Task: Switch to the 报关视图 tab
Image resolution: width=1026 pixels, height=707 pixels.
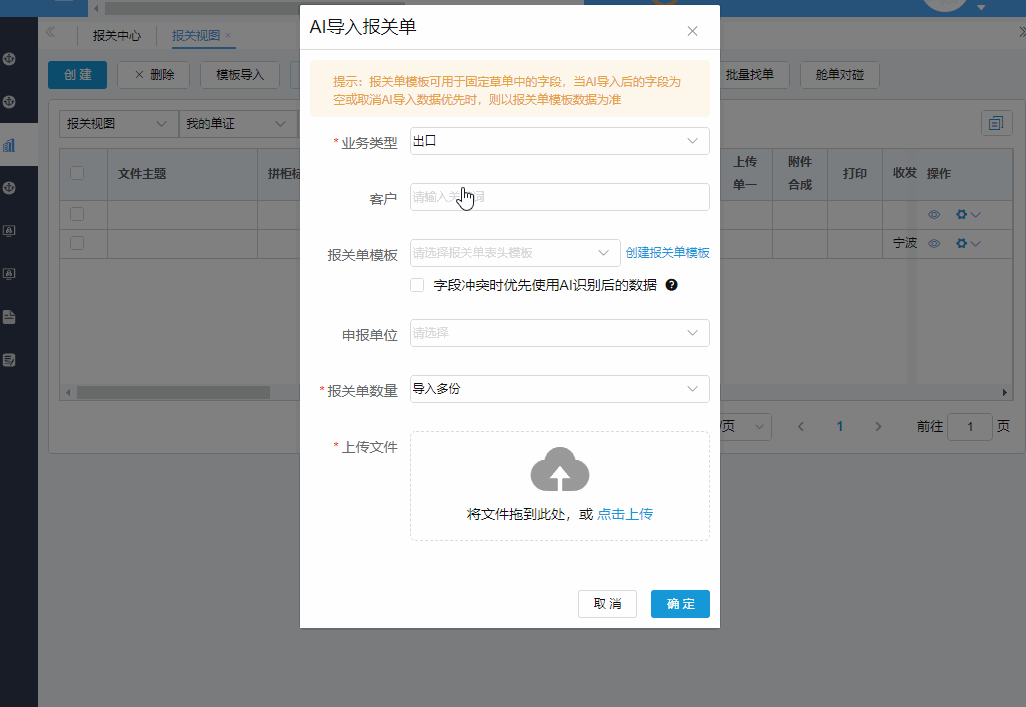Action: coord(196,35)
